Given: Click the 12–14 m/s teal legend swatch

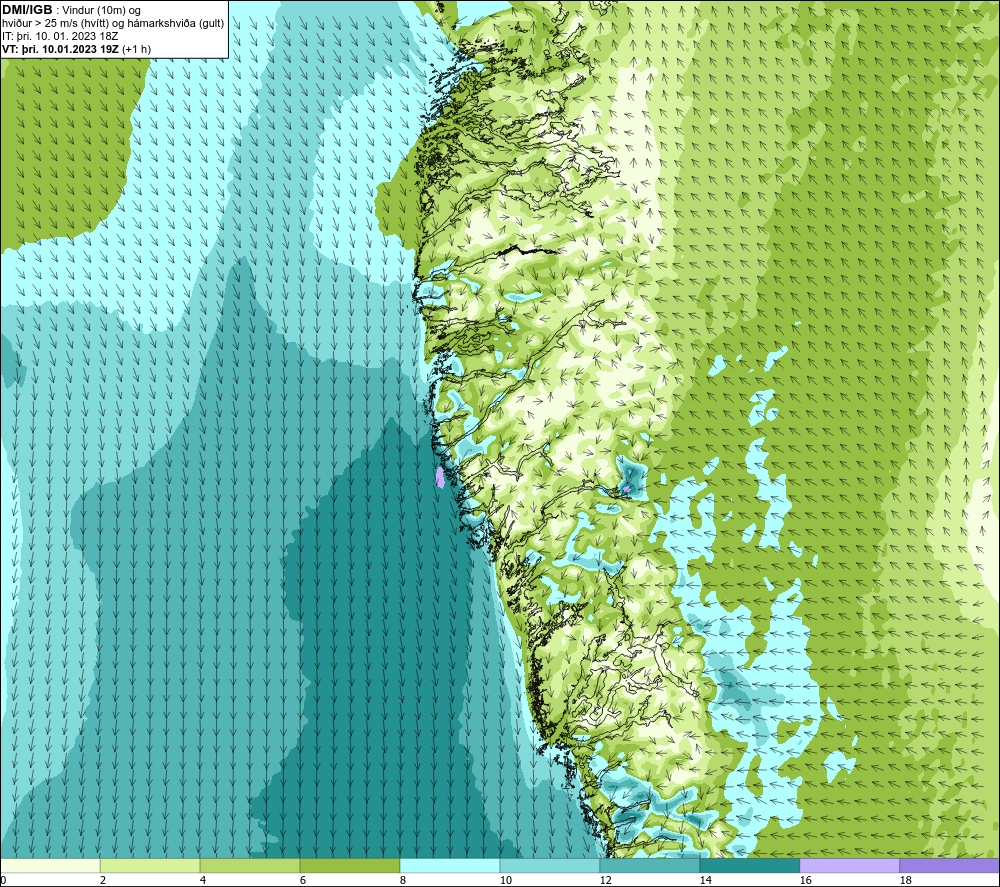Looking at the screenshot, I should click(x=649, y=865).
